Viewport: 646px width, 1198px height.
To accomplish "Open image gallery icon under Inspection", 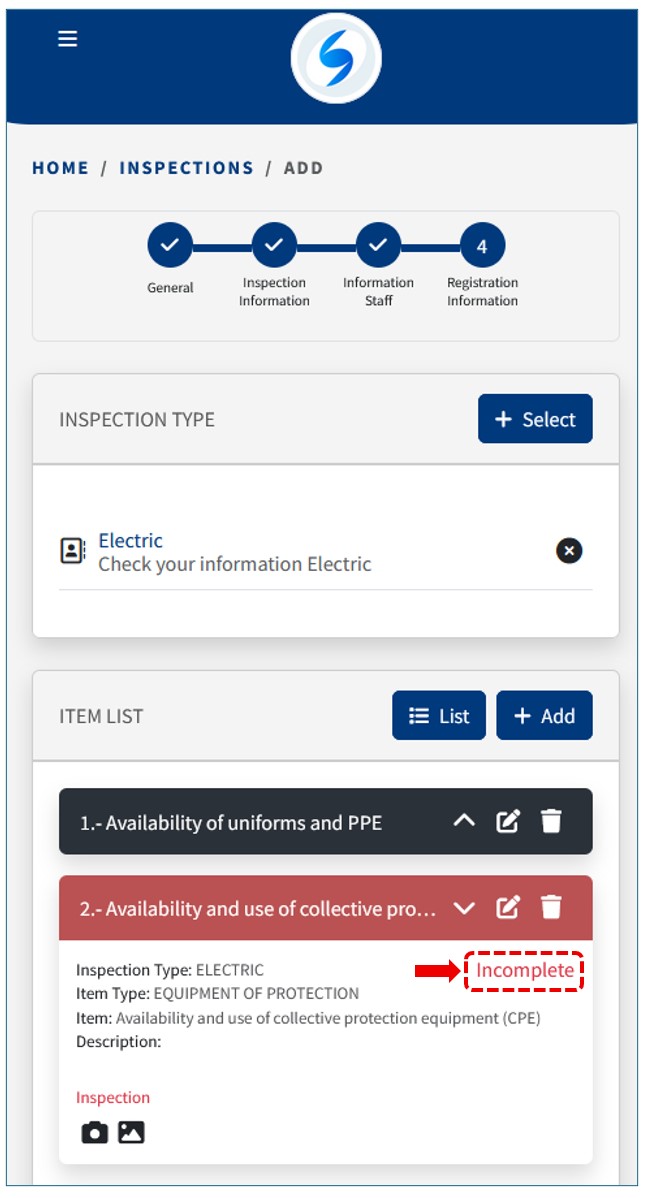I will [131, 1133].
